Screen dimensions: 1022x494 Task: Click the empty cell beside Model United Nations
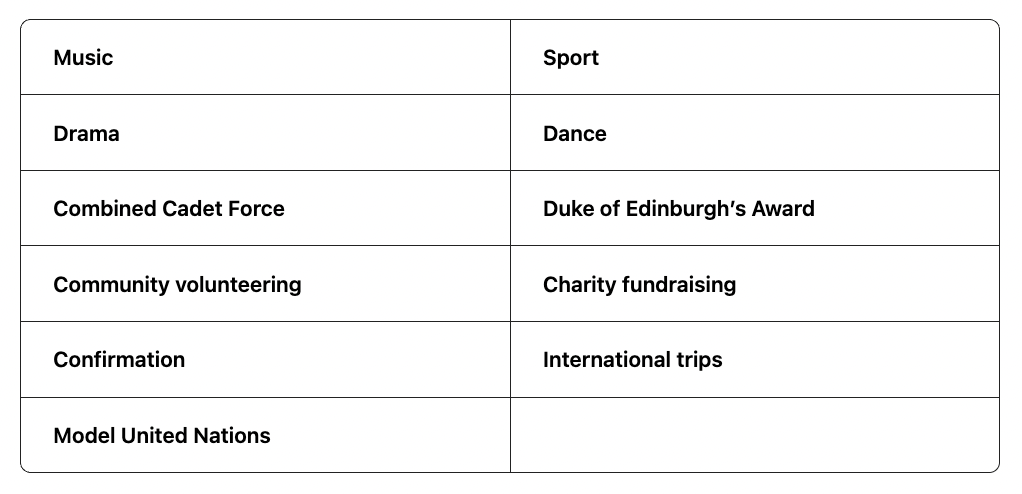tap(754, 435)
